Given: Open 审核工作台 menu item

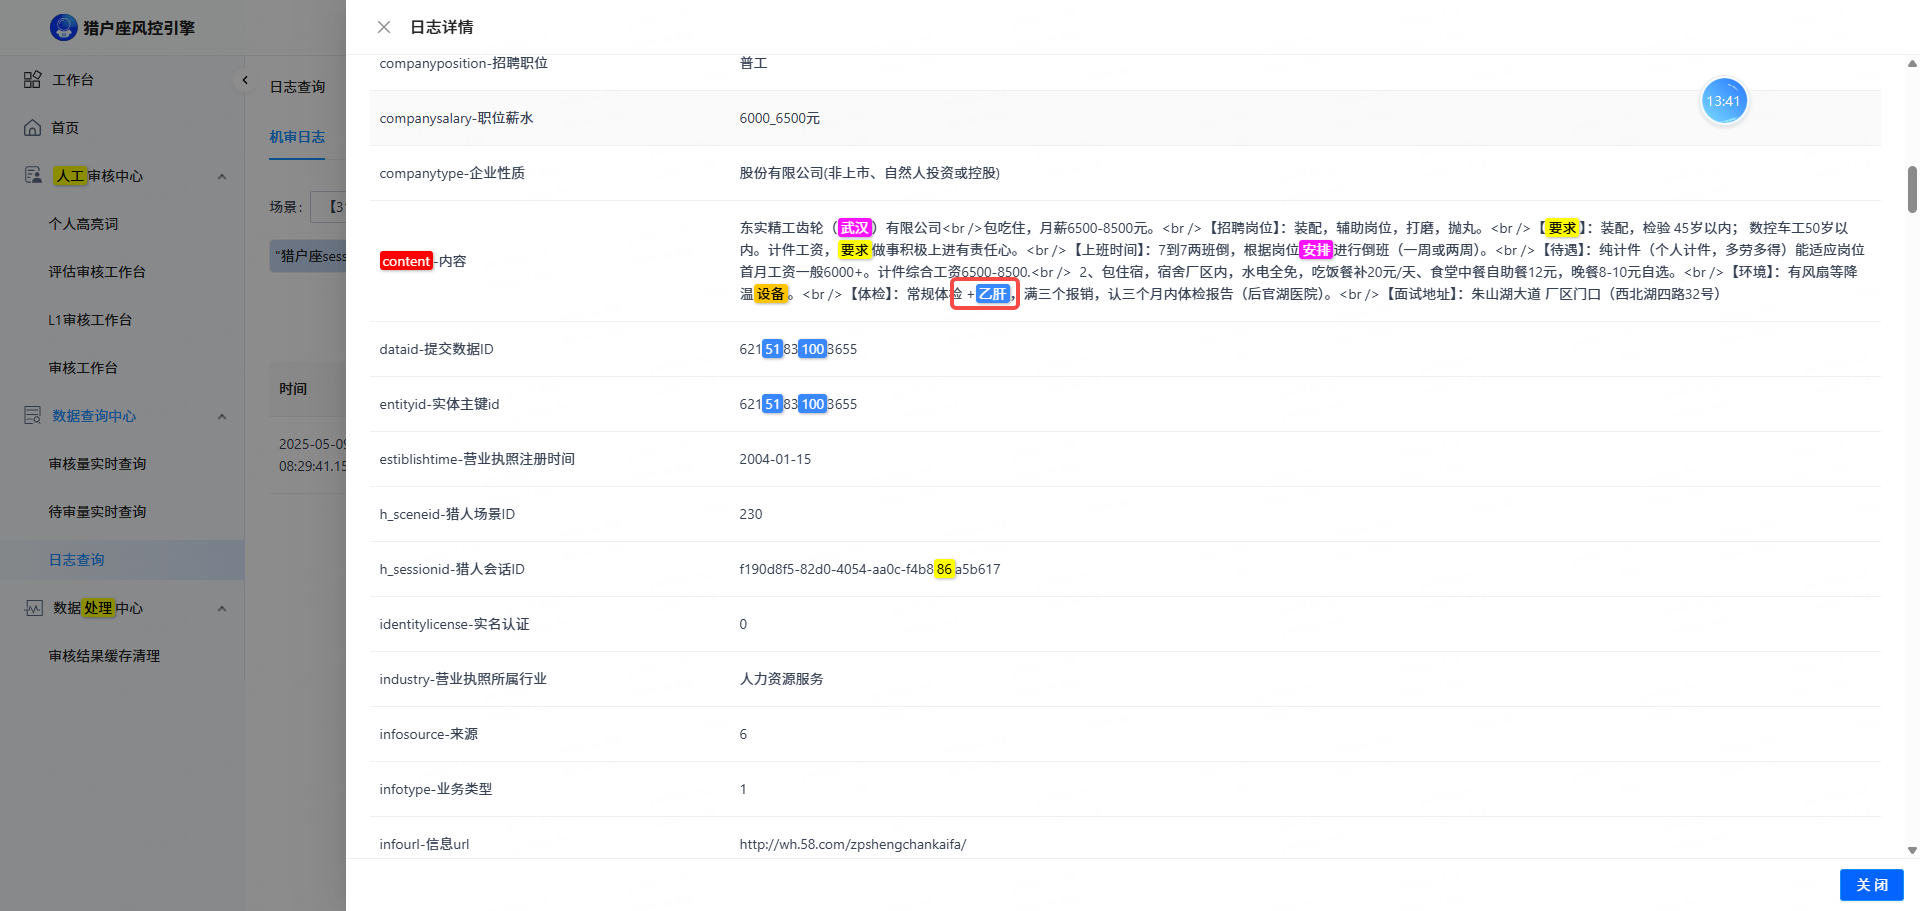Looking at the screenshot, I should (83, 368).
